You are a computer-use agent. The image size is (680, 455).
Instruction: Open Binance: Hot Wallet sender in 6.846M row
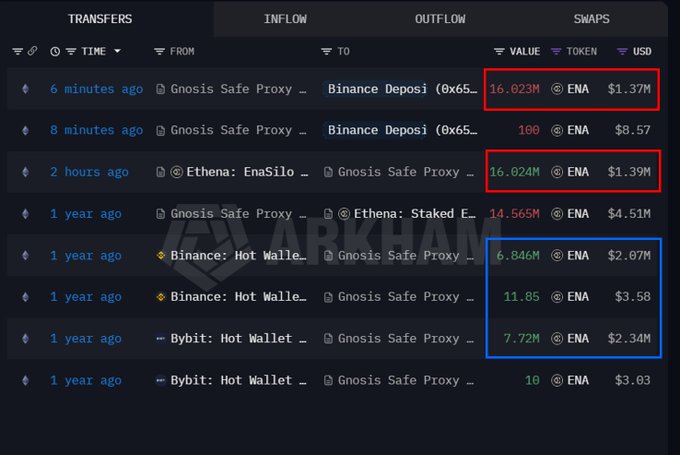click(x=238, y=255)
